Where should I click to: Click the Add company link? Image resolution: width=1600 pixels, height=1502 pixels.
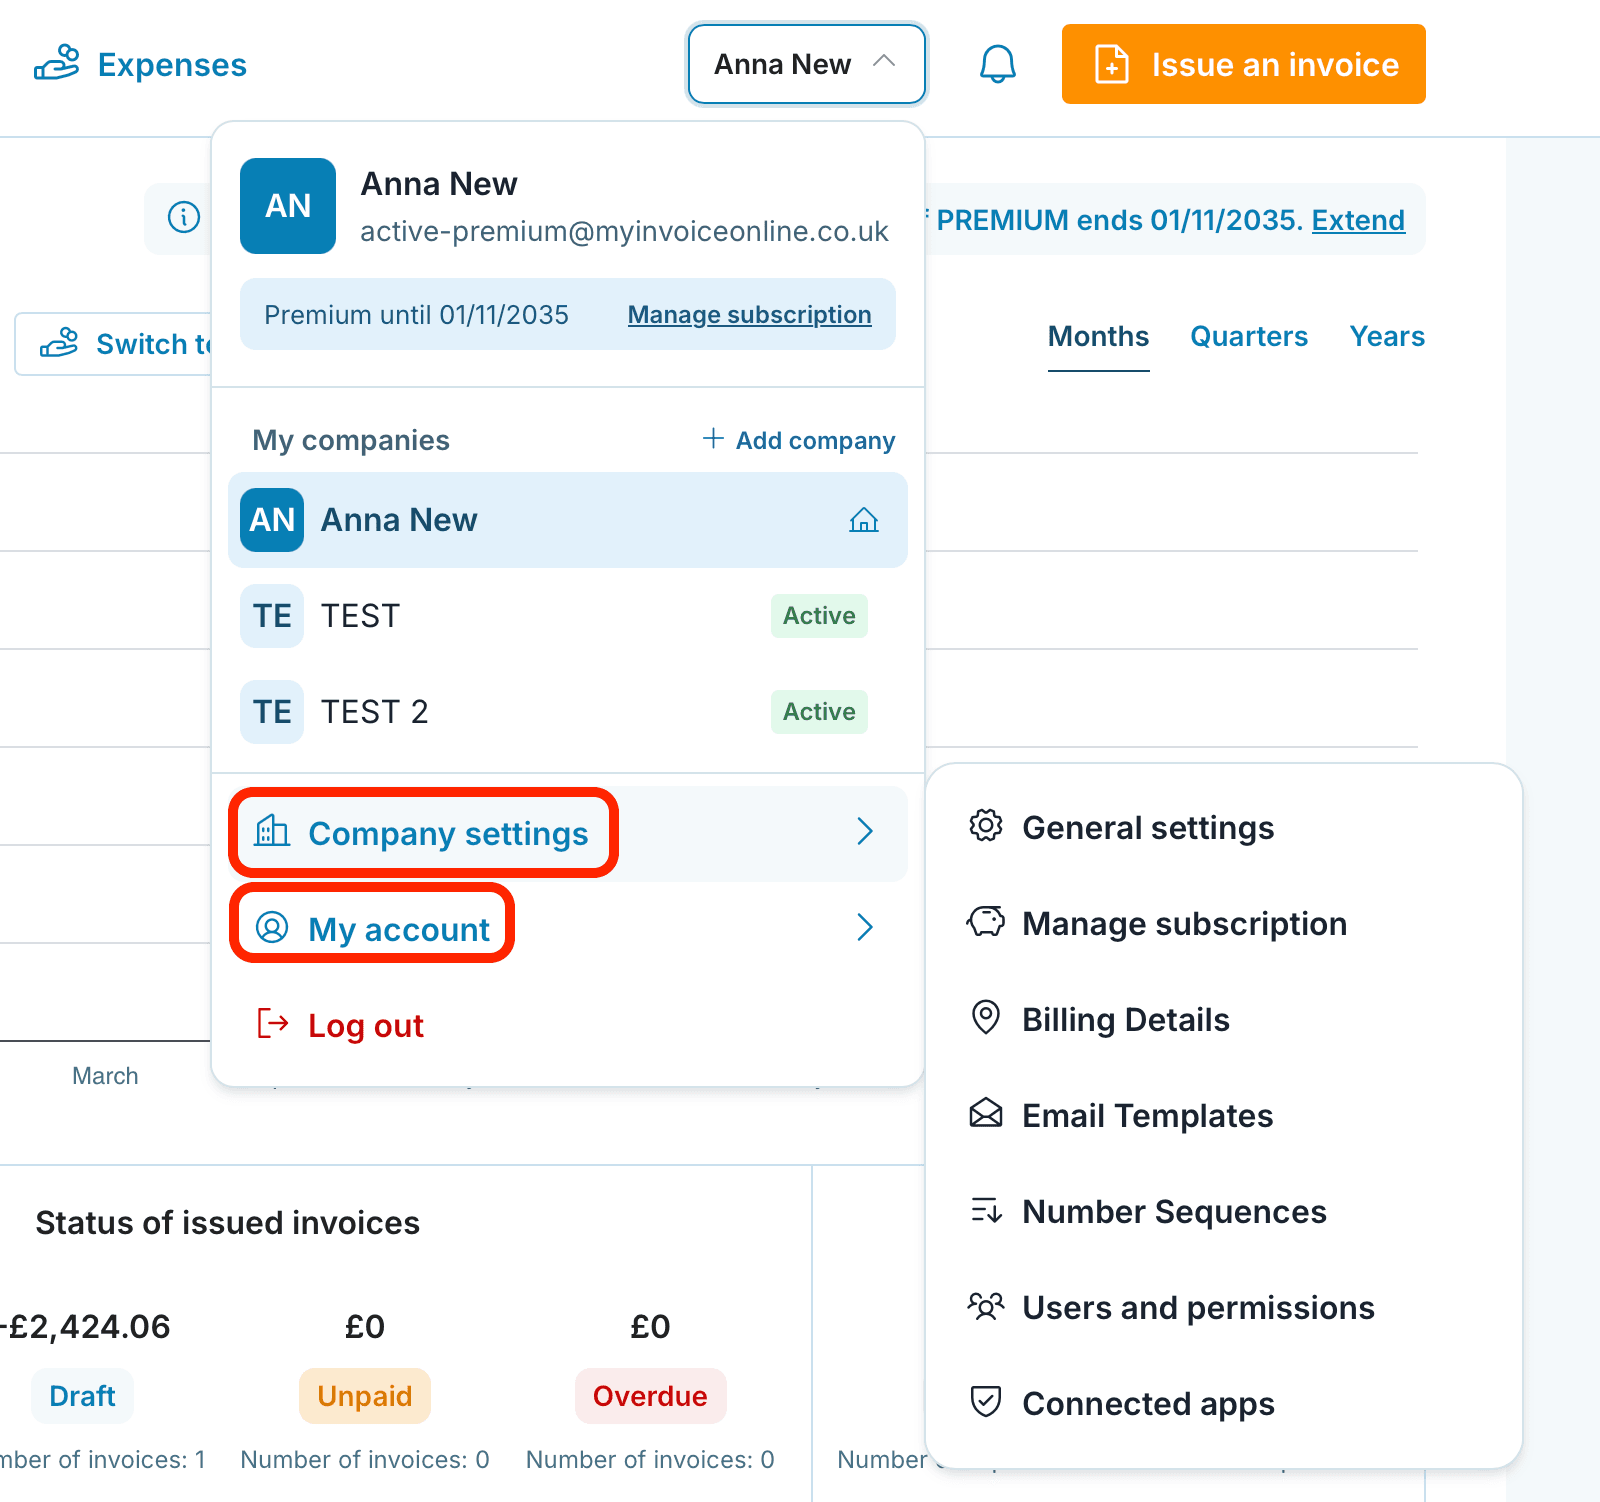[x=798, y=440]
